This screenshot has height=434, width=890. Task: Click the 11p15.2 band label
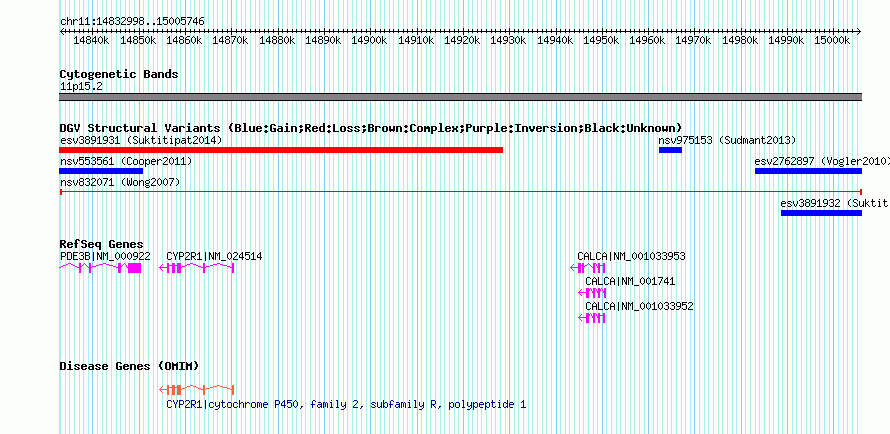[81, 86]
